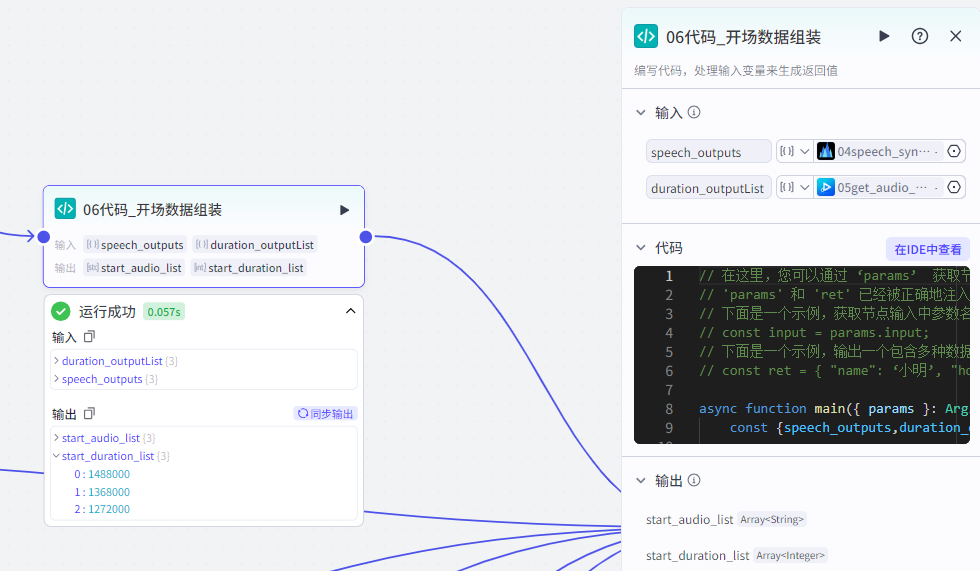
Task: Click the info icon next to 输出 heading
Action: click(694, 481)
